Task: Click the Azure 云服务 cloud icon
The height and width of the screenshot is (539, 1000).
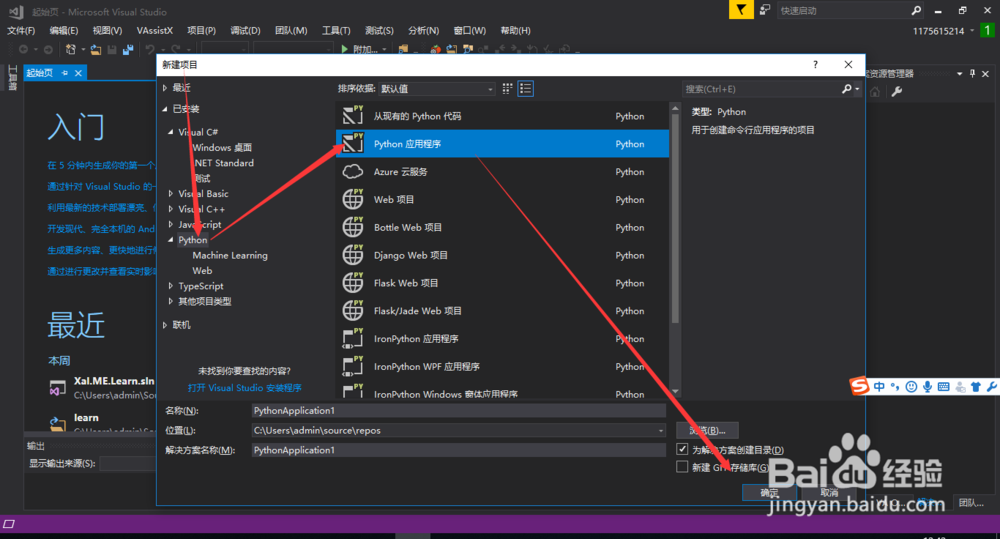Action: pyautogui.click(x=353, y=172)
